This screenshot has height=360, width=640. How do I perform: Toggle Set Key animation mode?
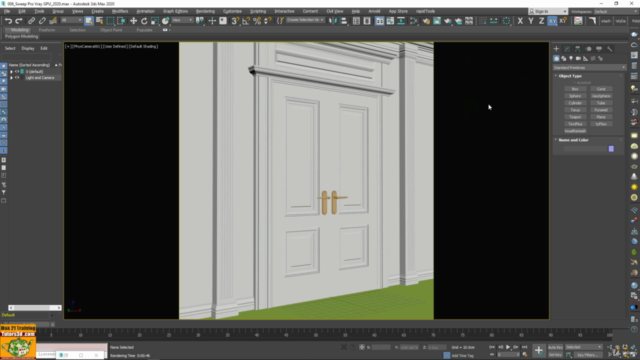(555, 355)
